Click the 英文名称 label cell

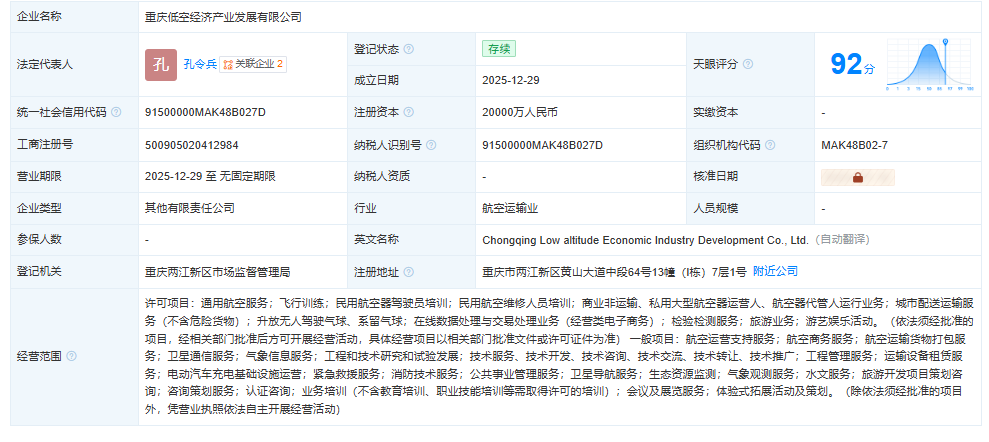[x=411, y=240]
